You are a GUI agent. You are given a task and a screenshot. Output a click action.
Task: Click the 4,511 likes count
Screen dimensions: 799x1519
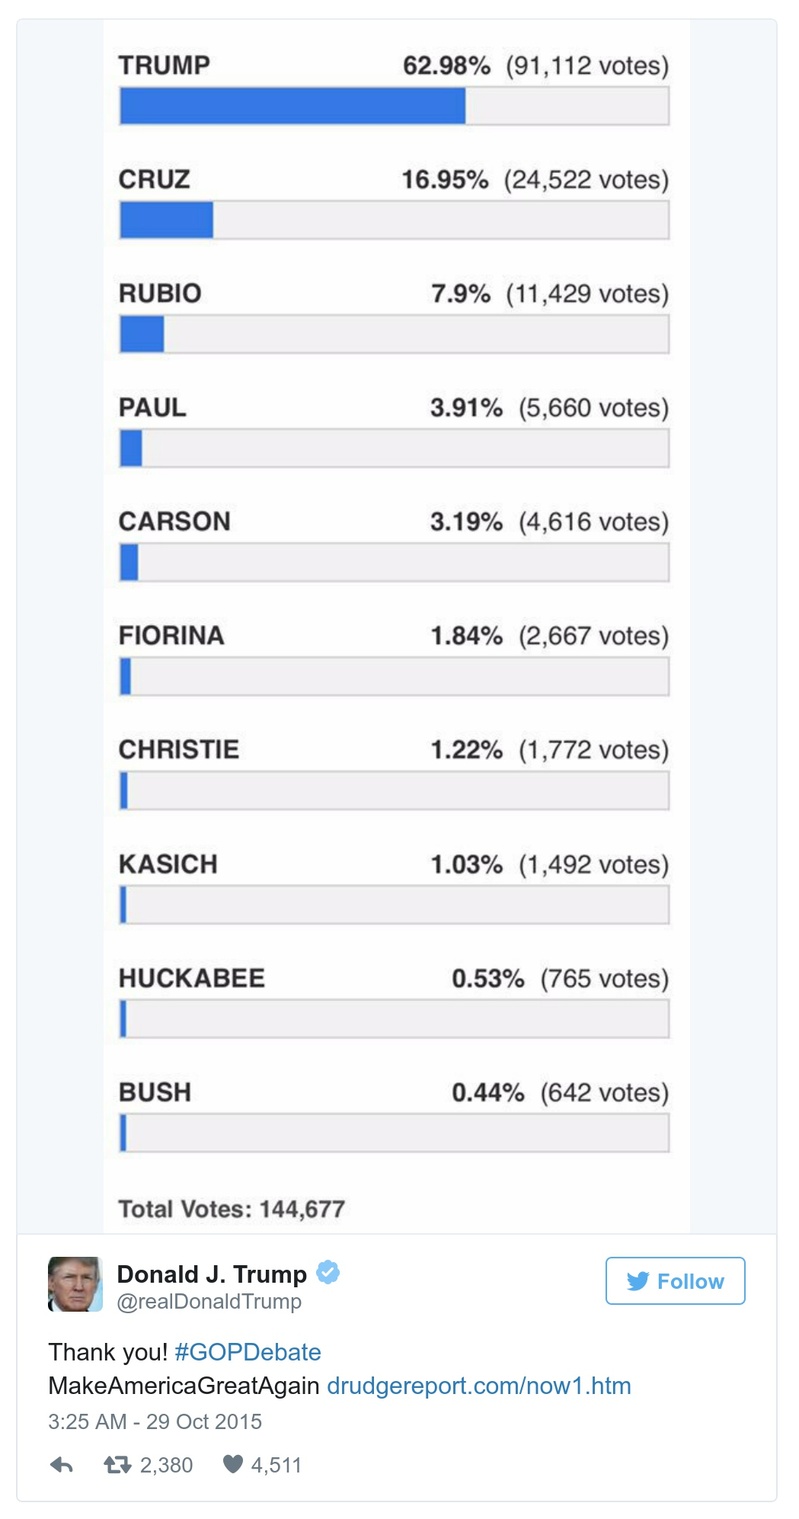[276, 1465]
